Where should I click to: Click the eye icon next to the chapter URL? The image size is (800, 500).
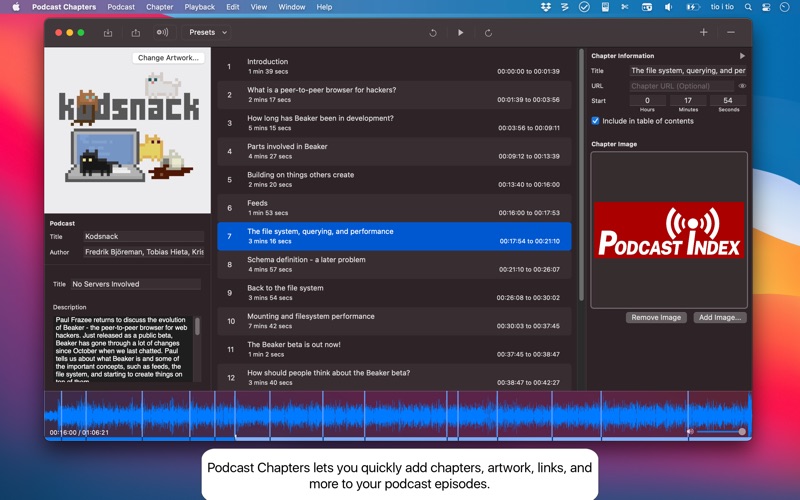(x=742, y=86)
